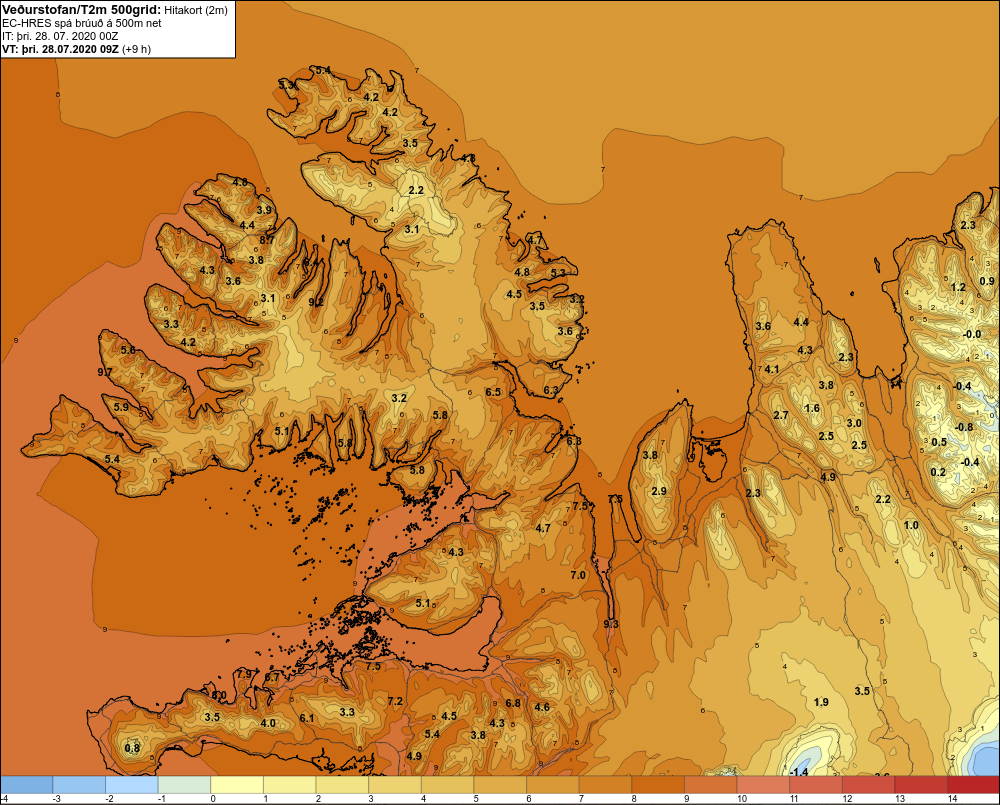Image resolution: width=1000 pixels, height=805 pixels.
Task: Select the 5.9 temperature label
Action: 121,406
